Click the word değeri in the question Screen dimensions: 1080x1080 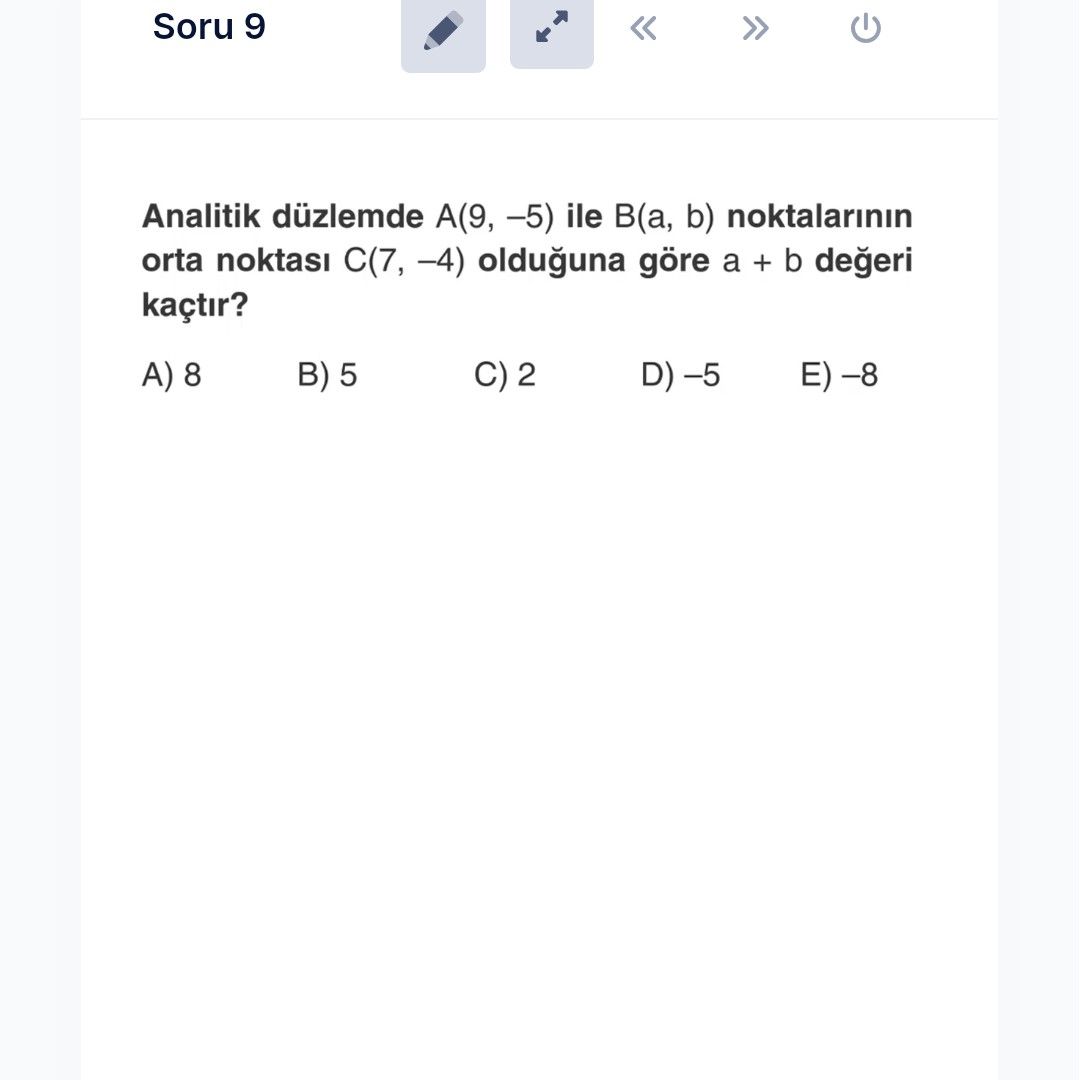863,262
